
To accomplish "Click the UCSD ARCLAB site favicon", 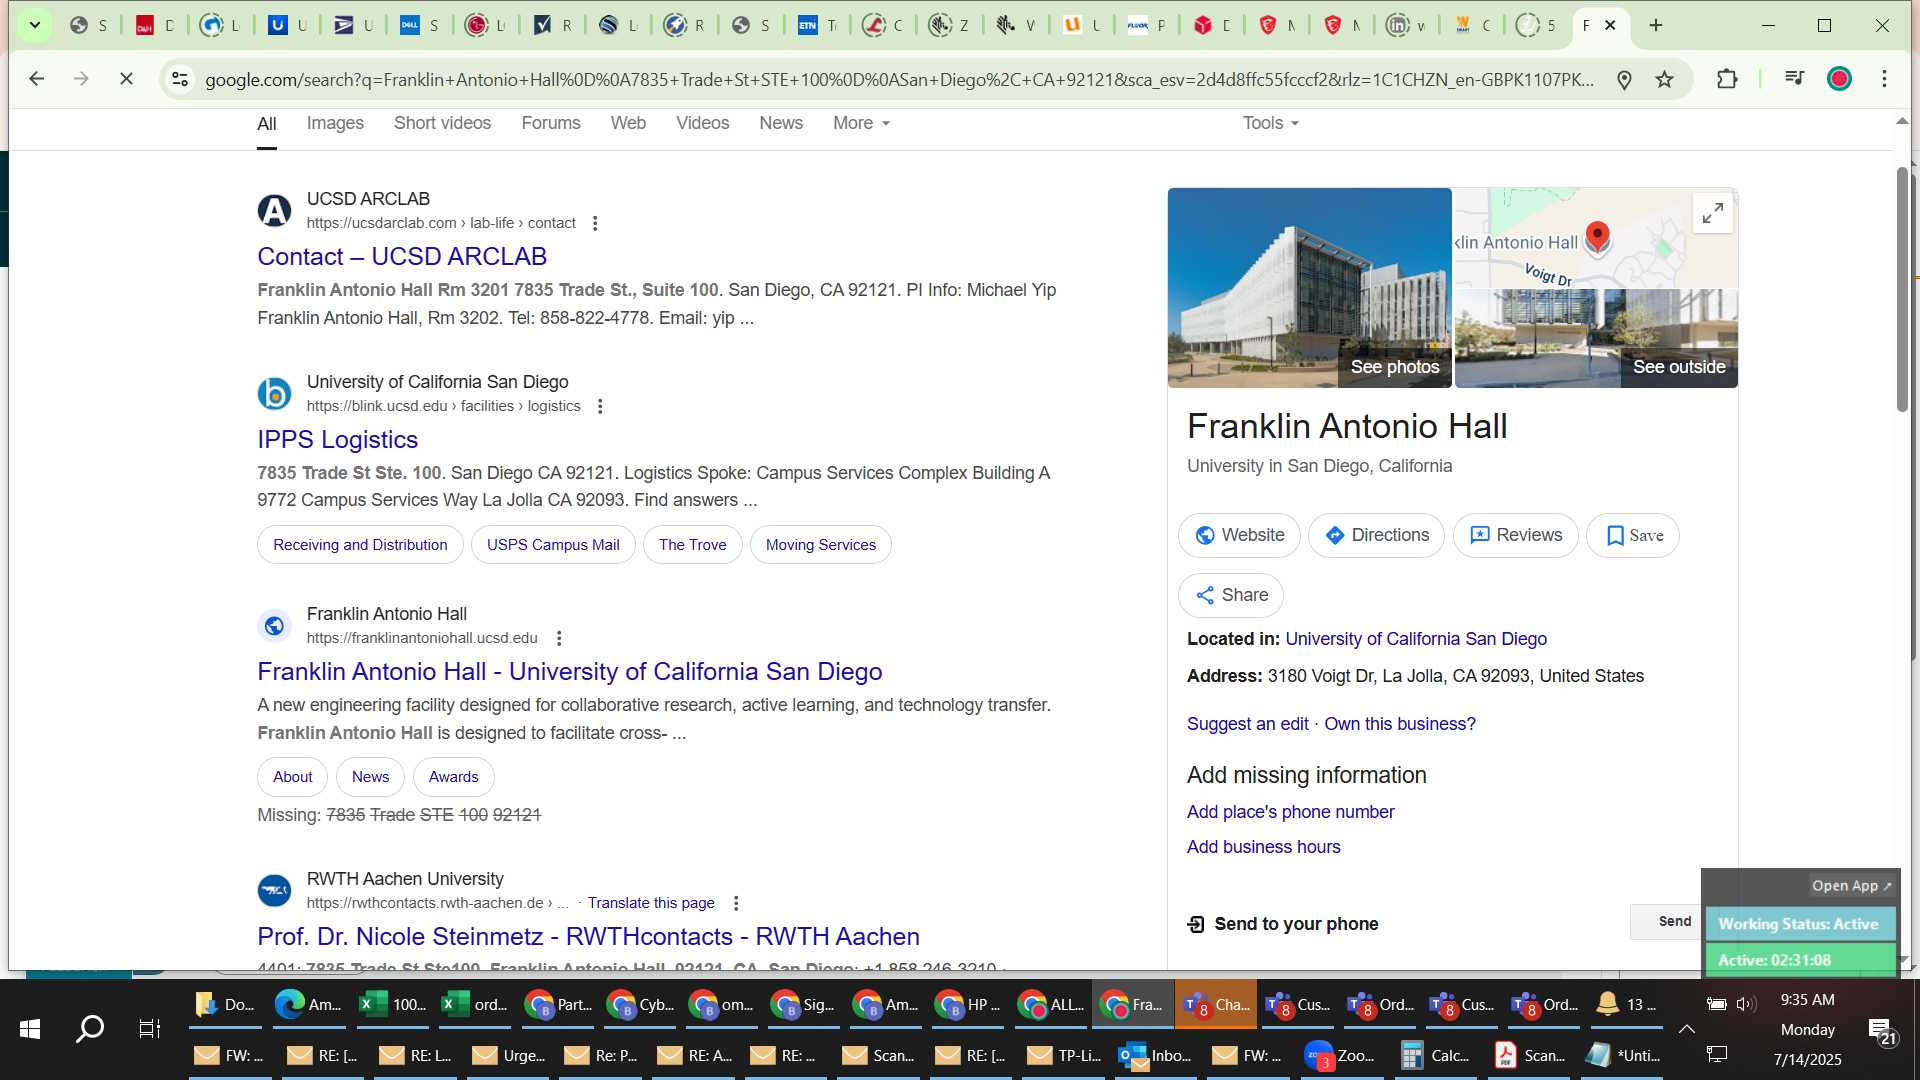I will [274, 211].
